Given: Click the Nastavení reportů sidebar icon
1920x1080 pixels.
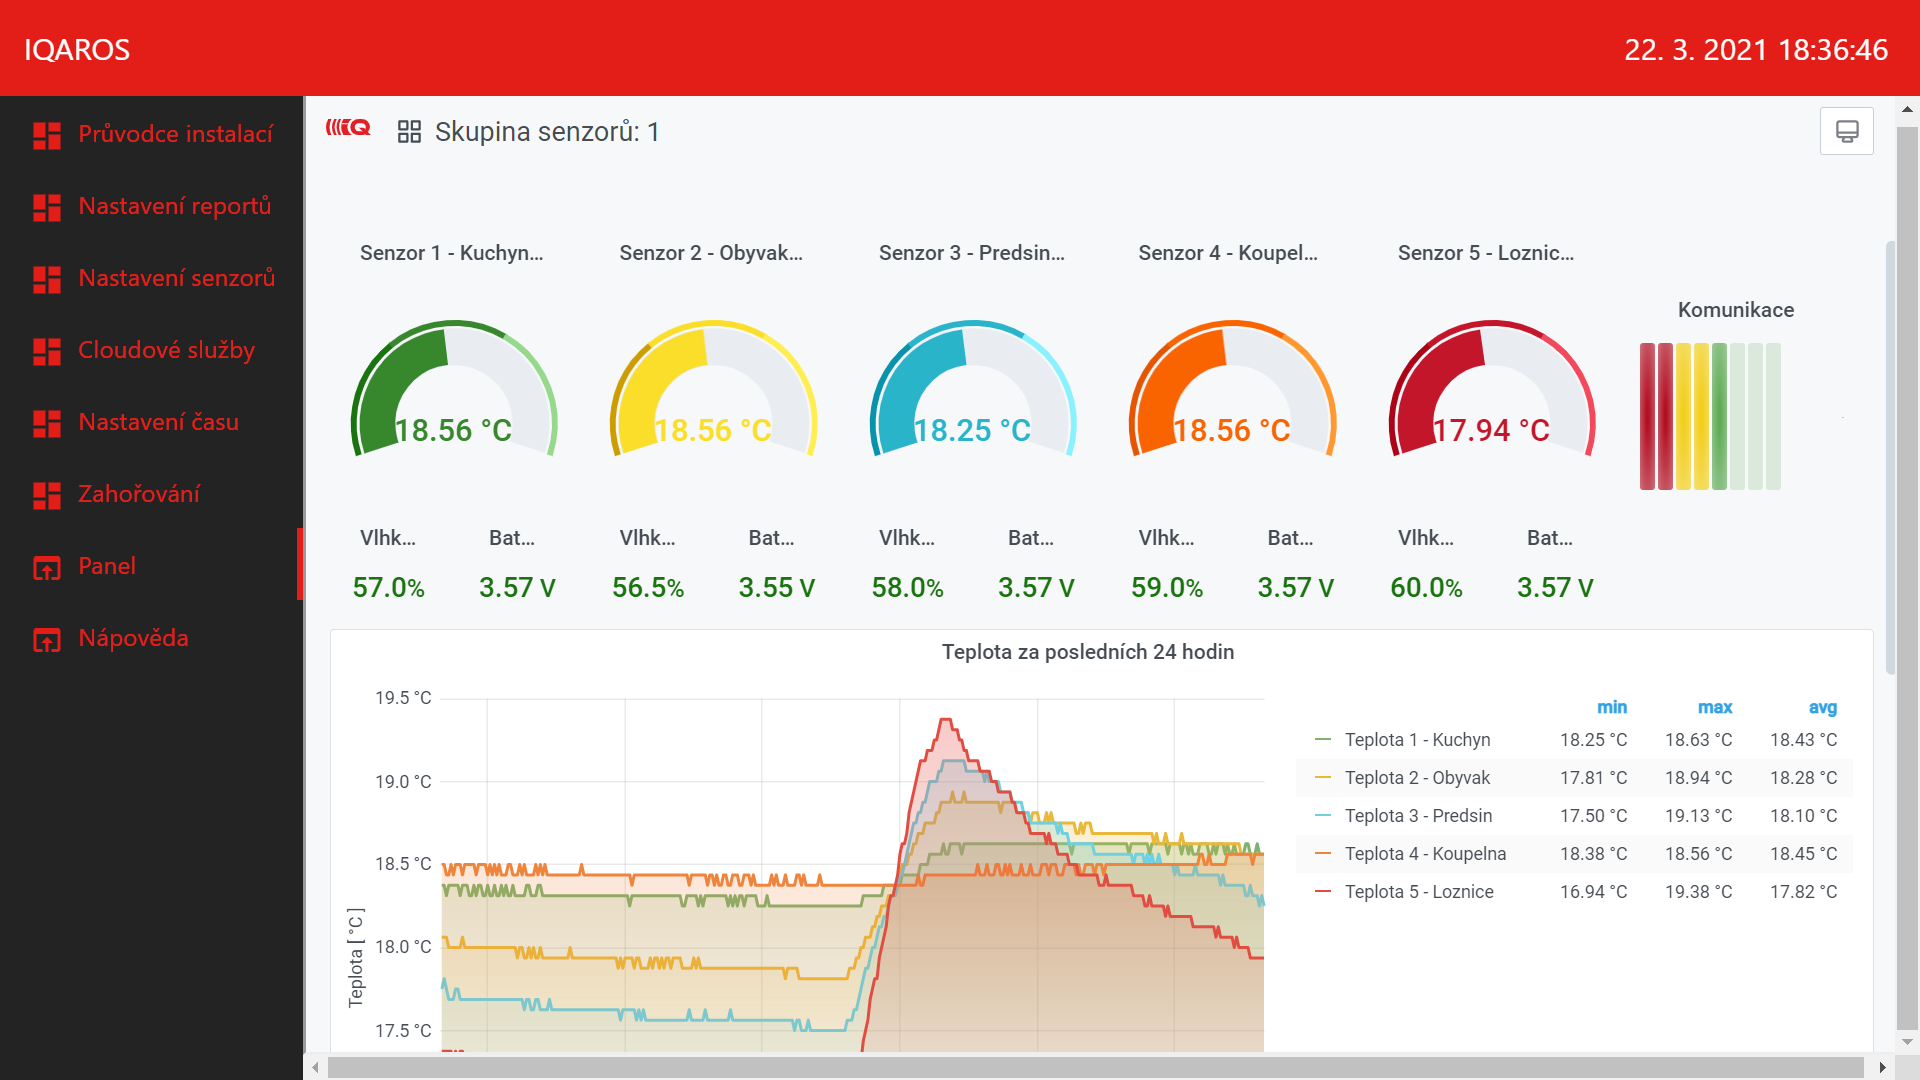Looking at the screenshot, I should coord(47,207).
